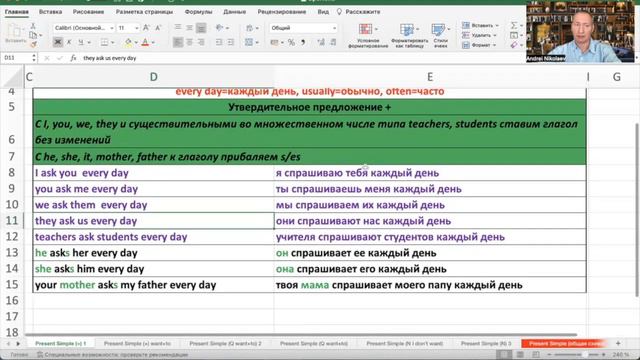Open the Рецензирование ribbon tab
This screenshot has width=640, height=360.
(x=282, y=12)
